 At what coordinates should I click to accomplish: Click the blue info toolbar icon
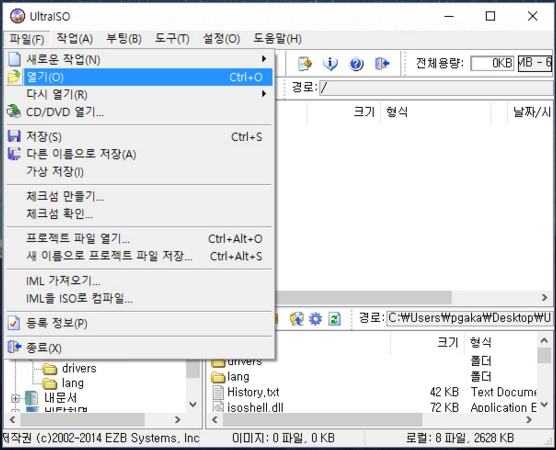click(330, 64)
